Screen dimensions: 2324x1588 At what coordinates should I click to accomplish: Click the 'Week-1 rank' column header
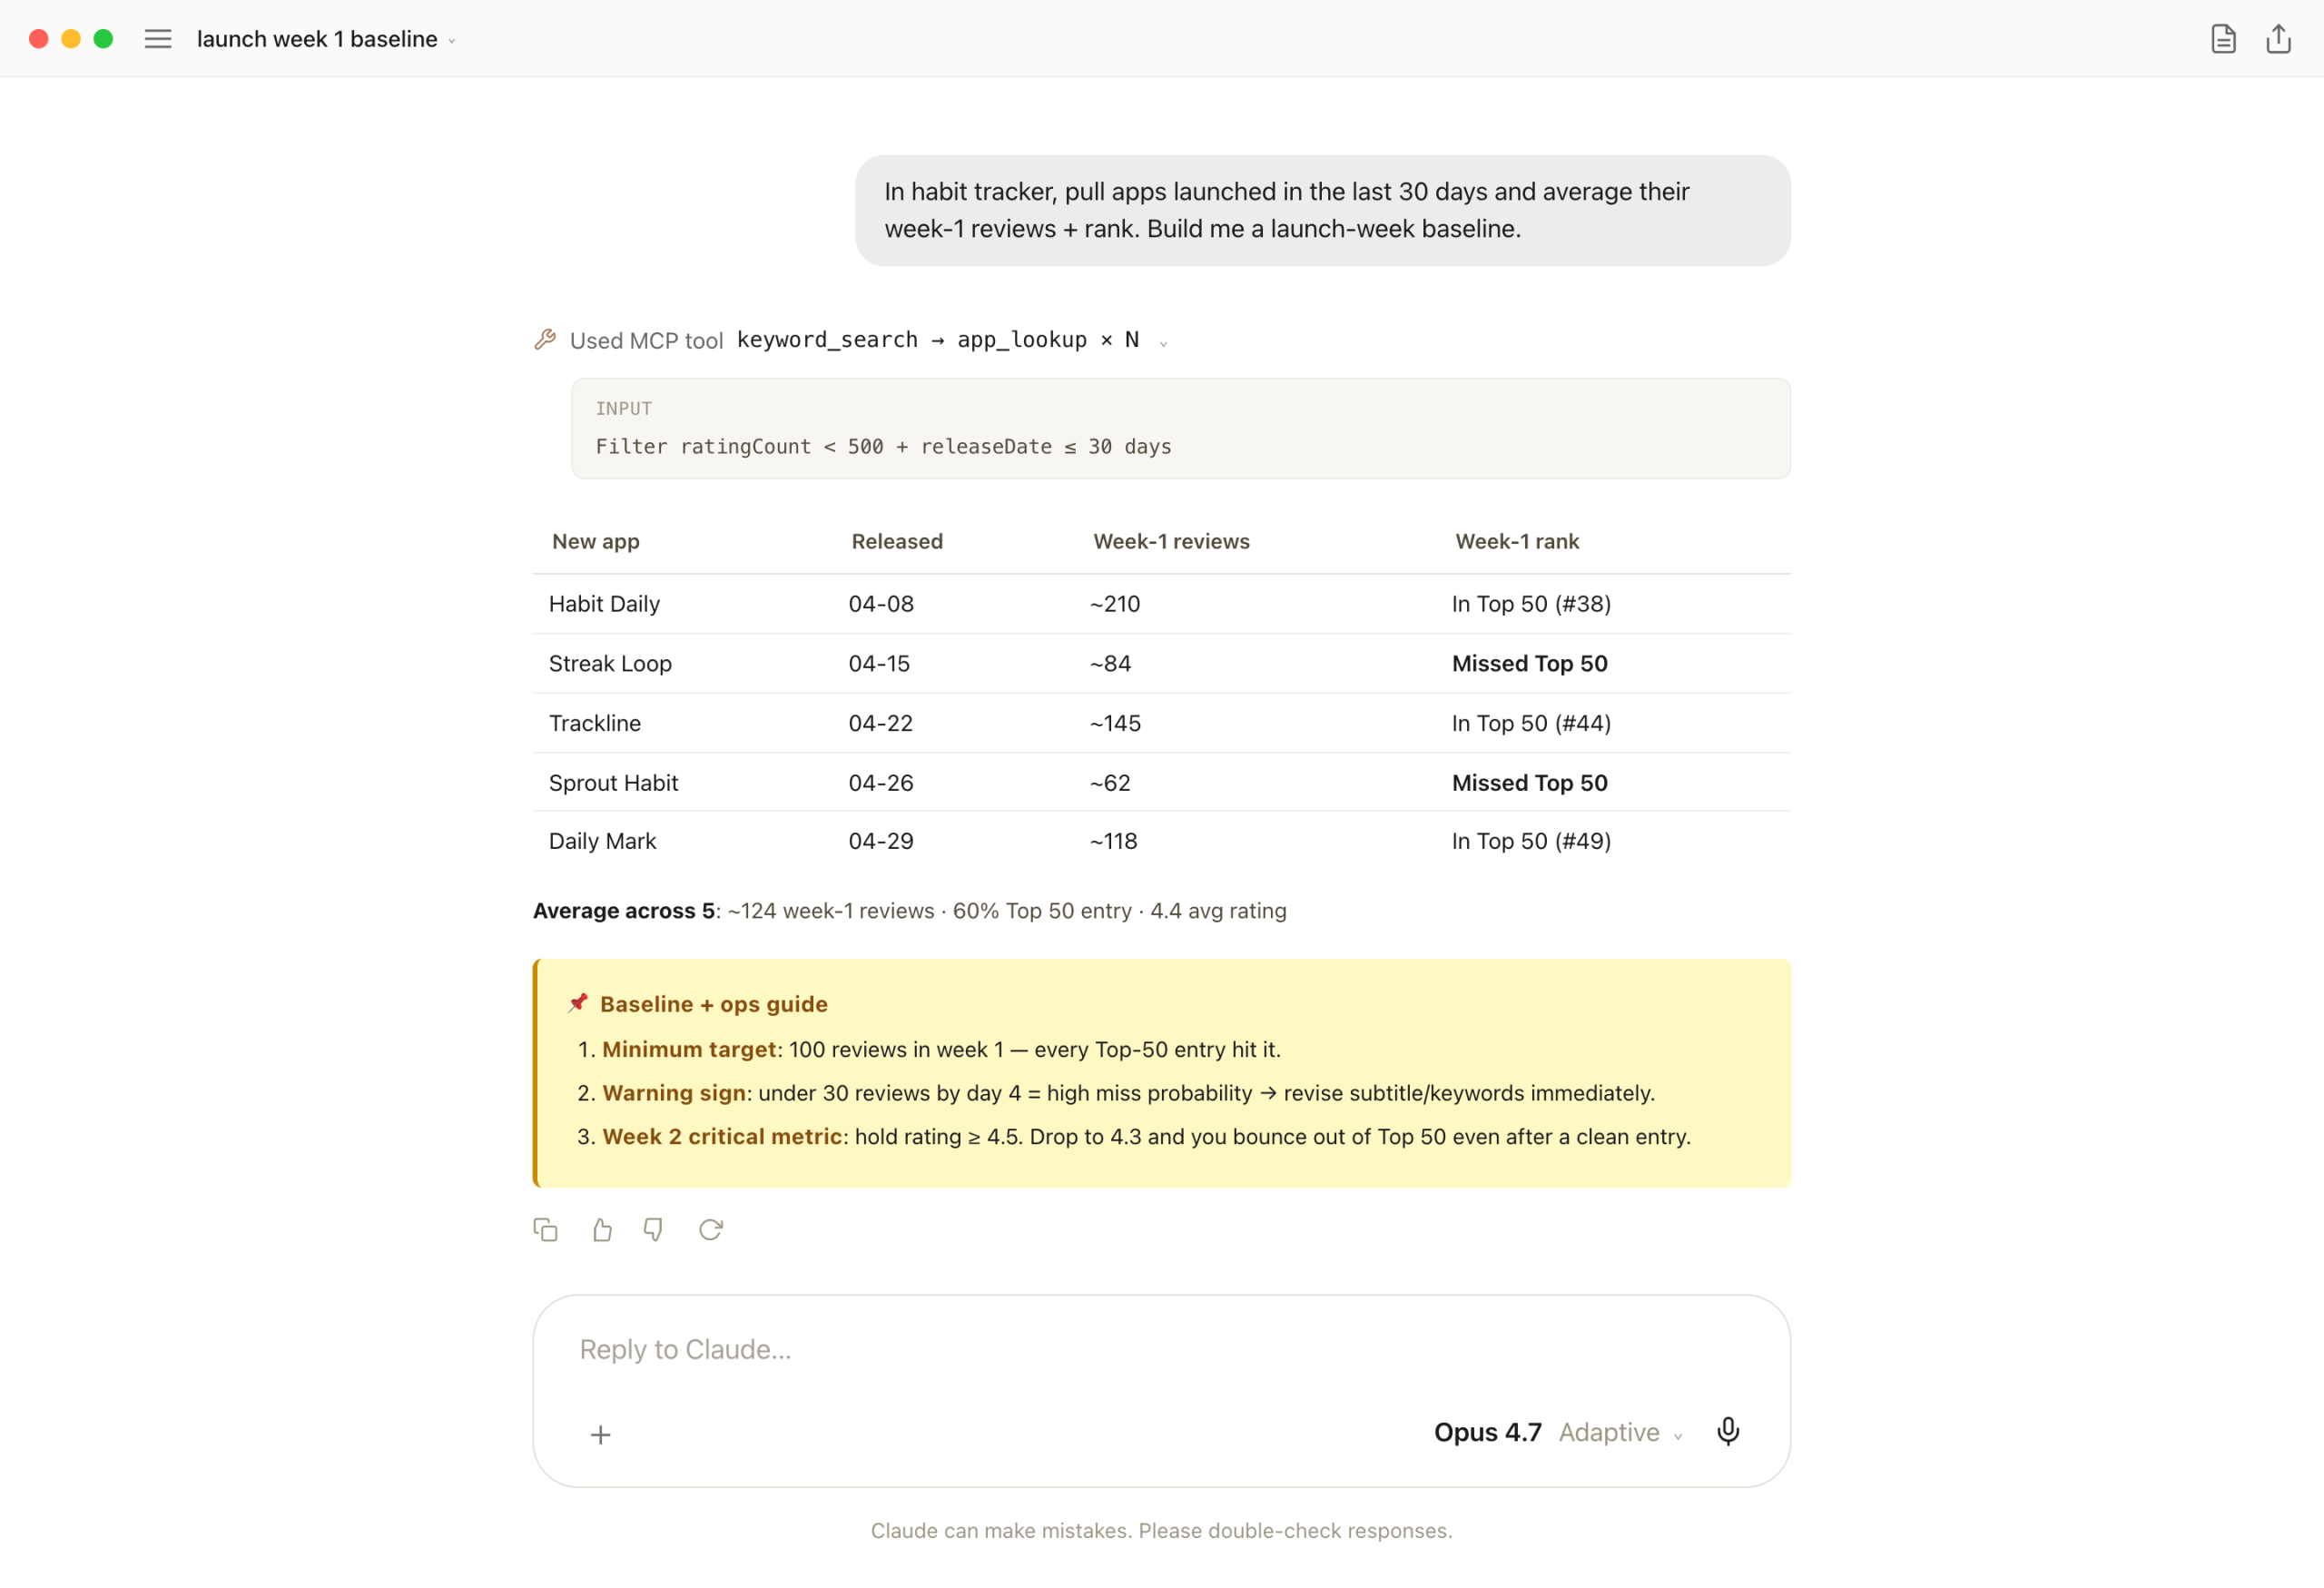click(x=1516, y=541)
